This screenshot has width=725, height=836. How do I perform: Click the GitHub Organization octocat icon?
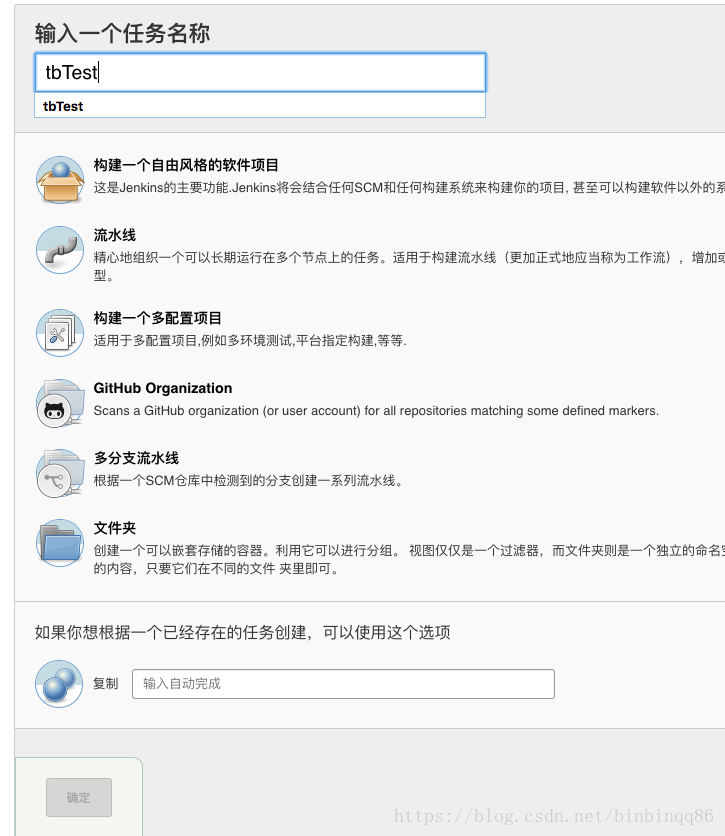(x=60, y=403)
